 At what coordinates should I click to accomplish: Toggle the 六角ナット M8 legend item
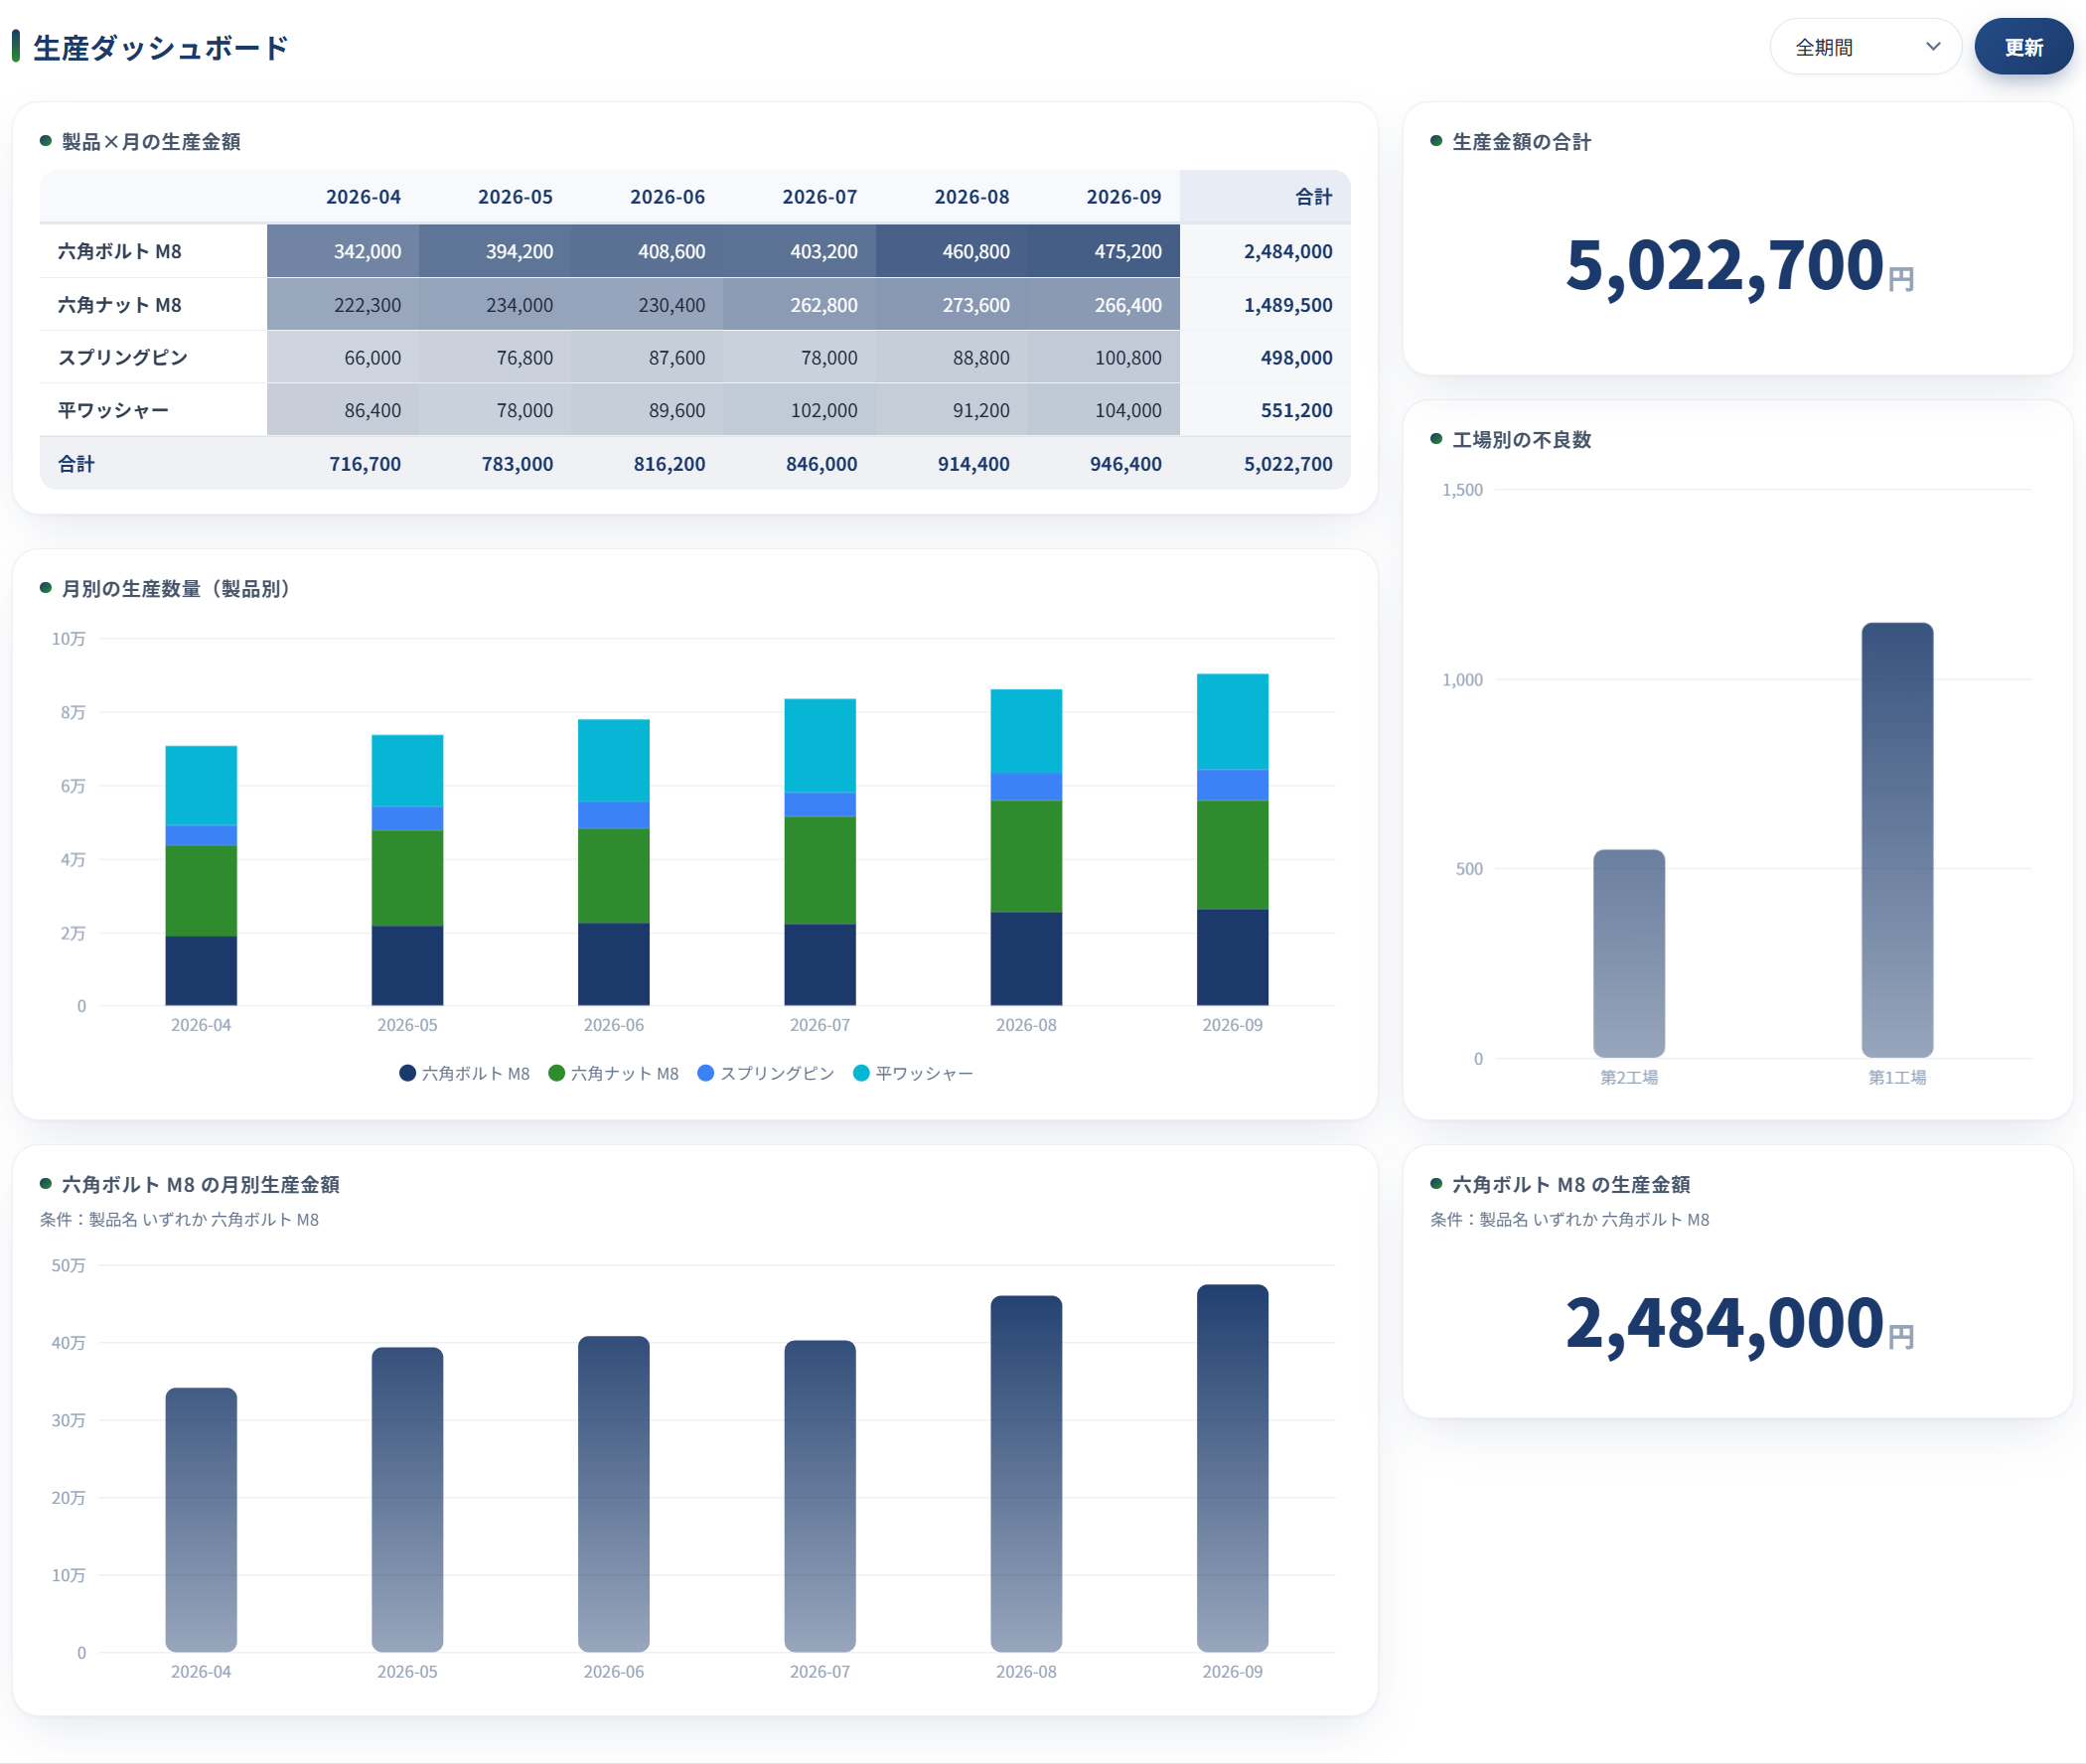[614, 1073]
